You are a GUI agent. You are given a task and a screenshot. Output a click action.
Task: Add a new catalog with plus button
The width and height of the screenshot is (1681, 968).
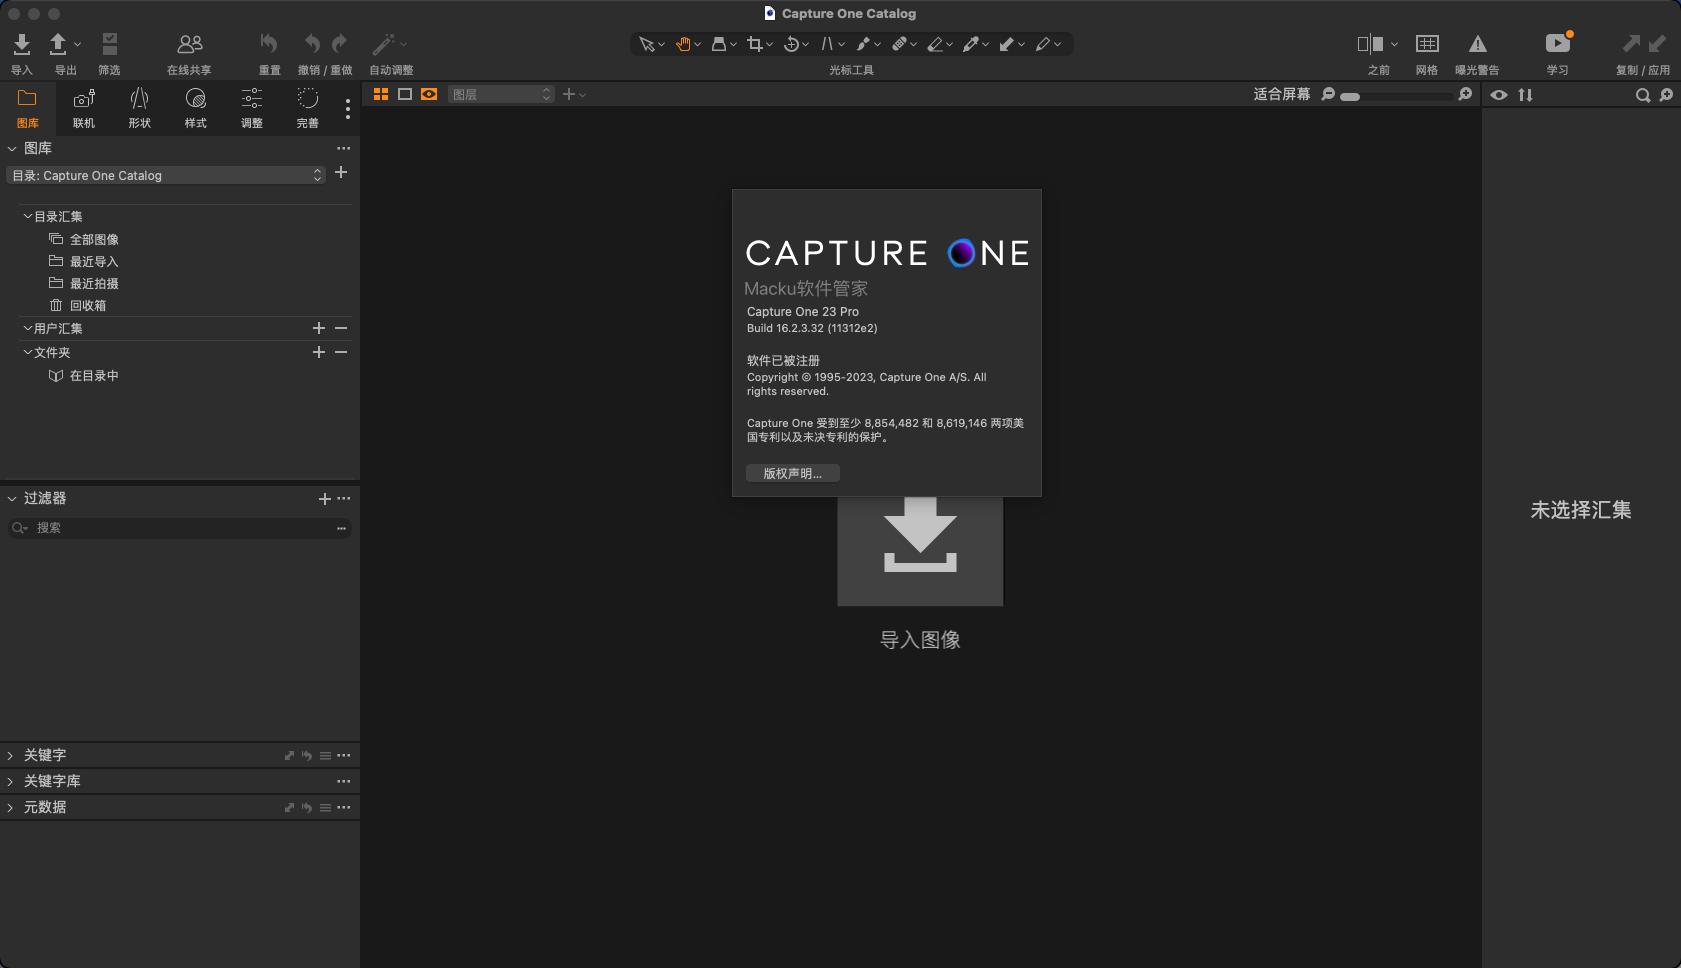(341, 172)
